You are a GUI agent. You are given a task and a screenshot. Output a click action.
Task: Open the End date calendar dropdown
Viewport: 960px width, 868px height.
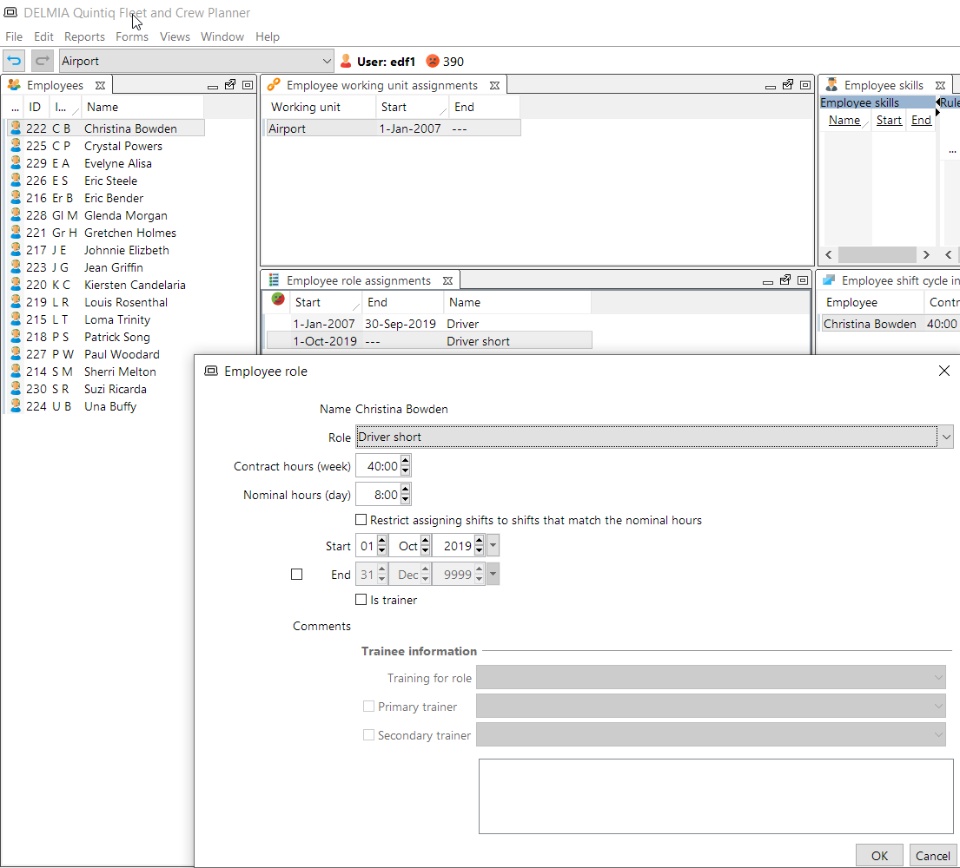coord(493,574)
